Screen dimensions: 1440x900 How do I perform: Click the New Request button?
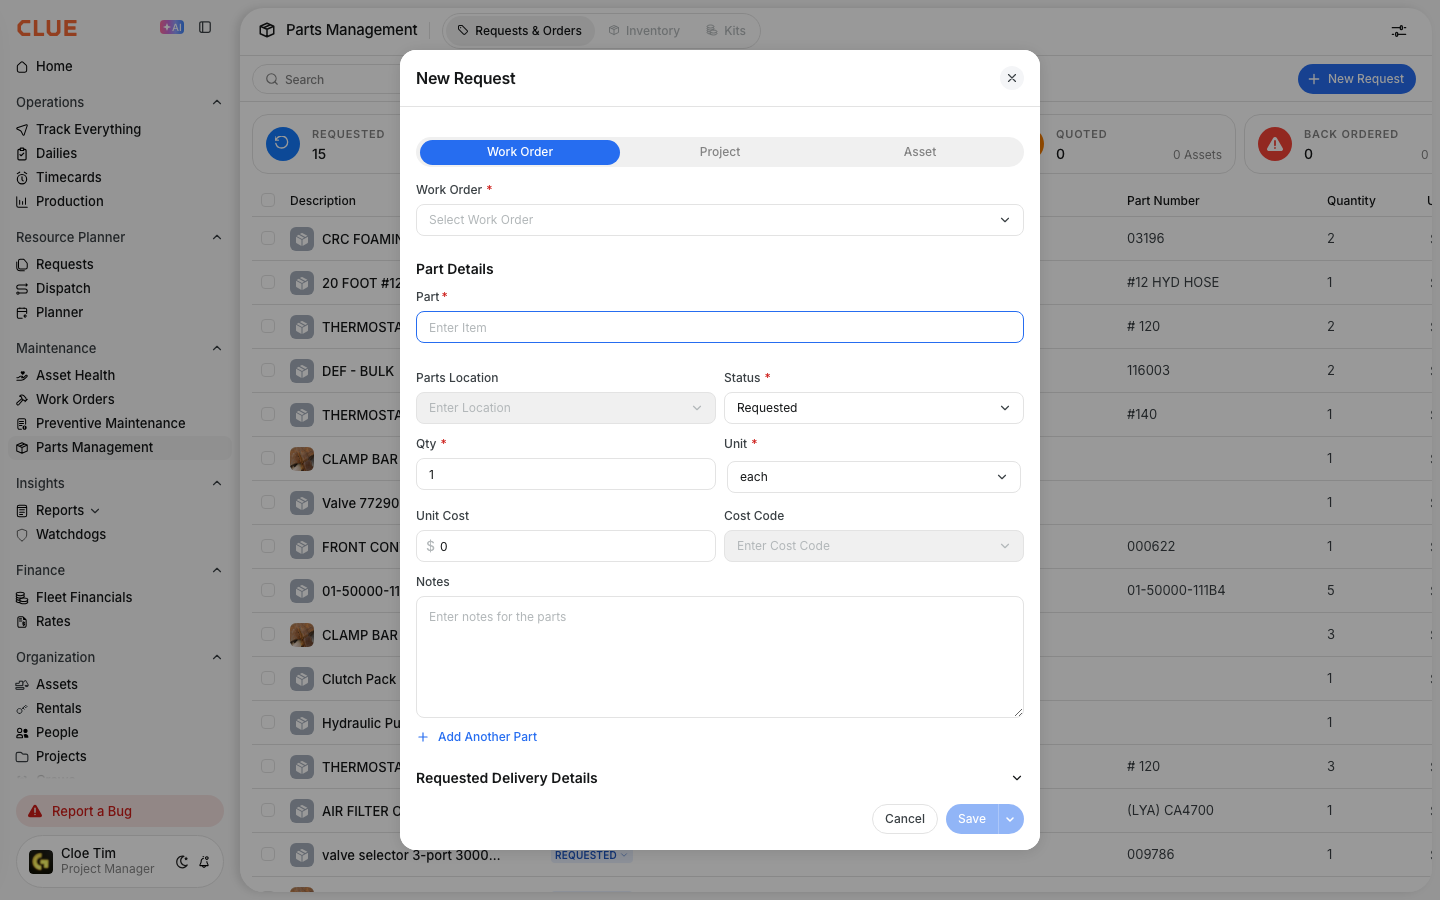[1356, 79]
